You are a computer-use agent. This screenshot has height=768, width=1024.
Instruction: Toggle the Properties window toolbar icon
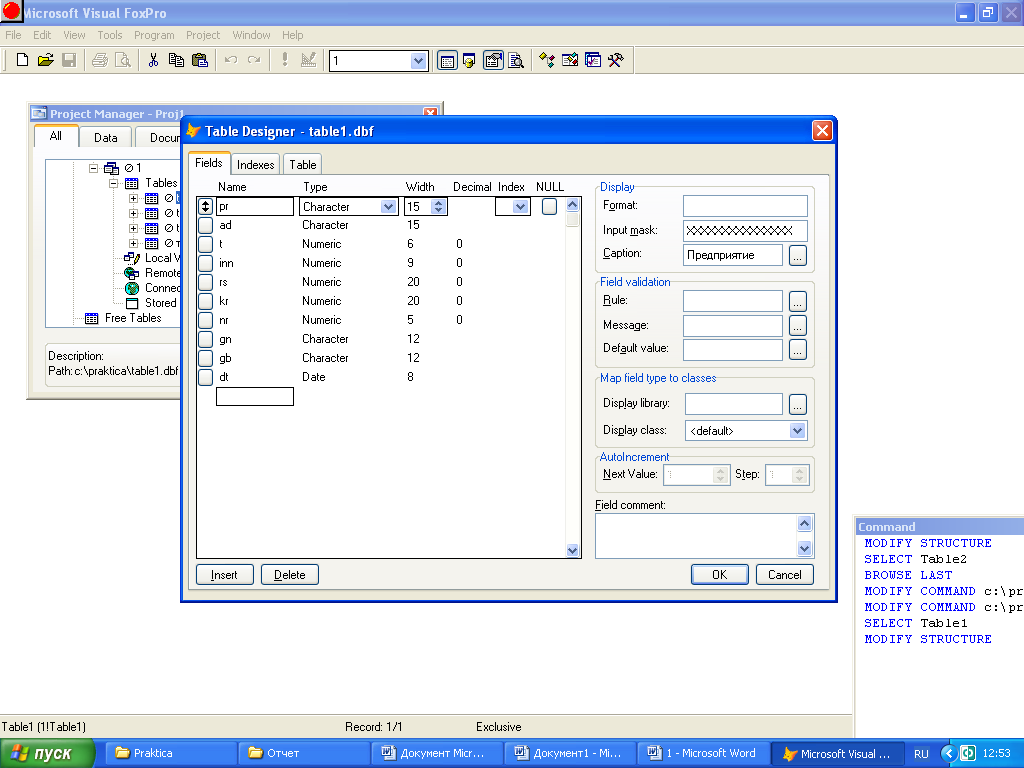[493, 61]
